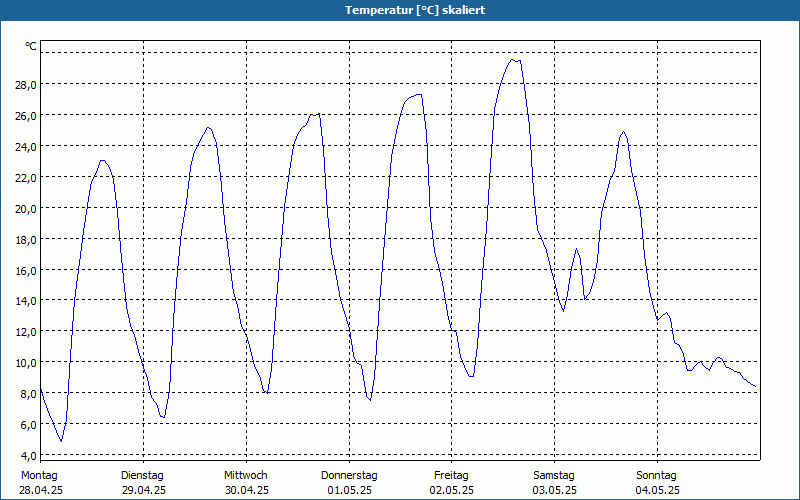This screenshot has height=500, width=800.
Task: Click the 4,0 axis label
Action: [x=28, y=456]
